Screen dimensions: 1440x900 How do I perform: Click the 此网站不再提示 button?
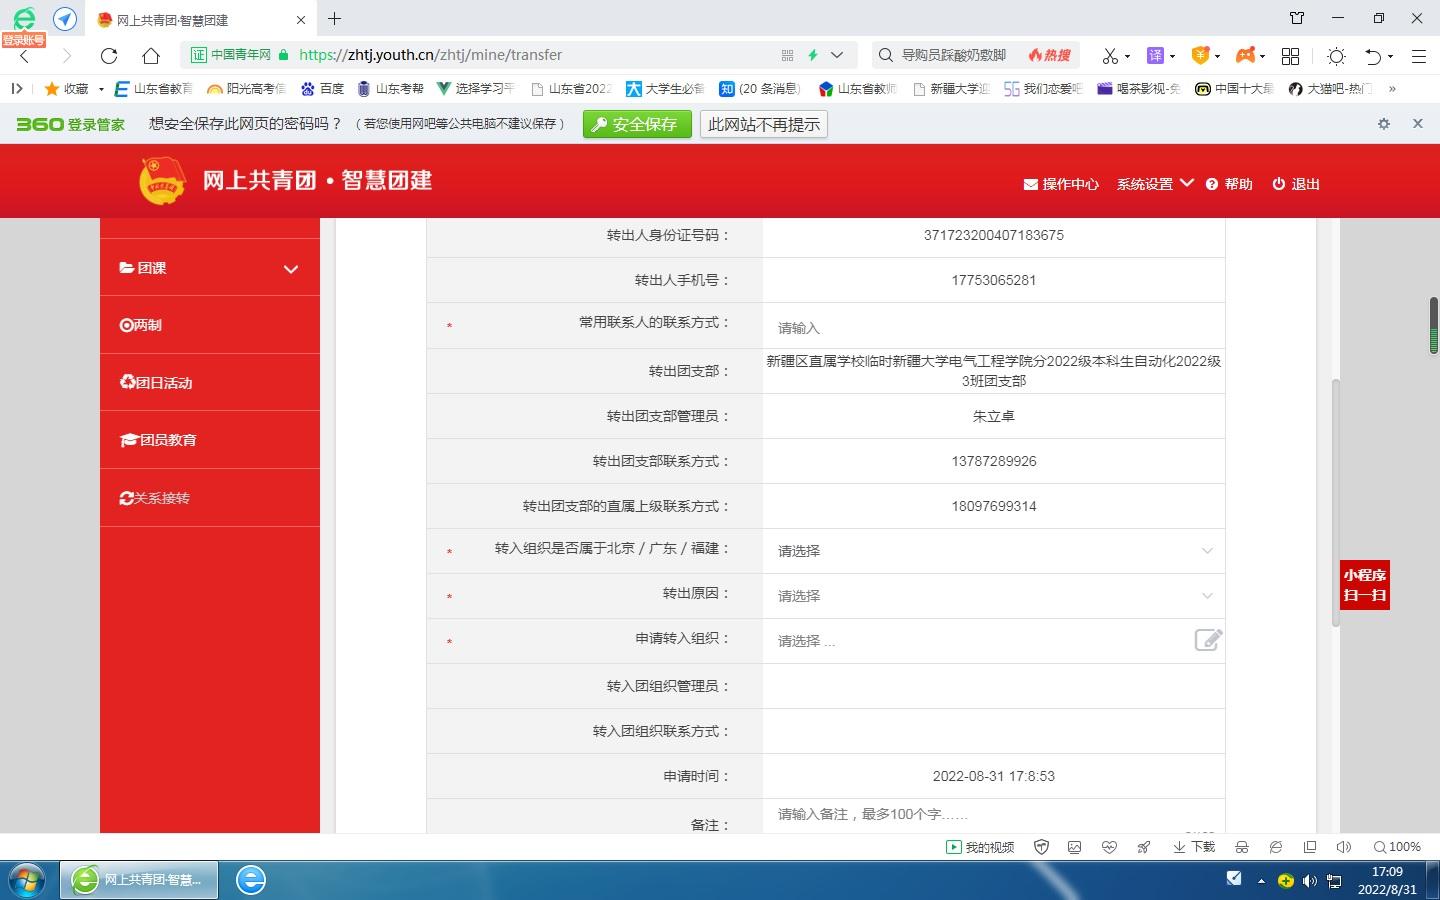pyautogui.click(x=764, y=124)
